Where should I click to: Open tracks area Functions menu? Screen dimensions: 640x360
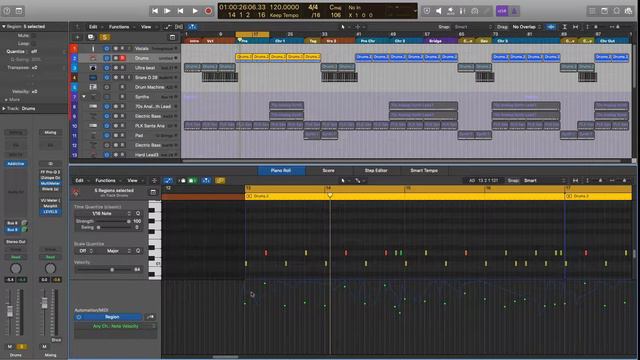click(x=119, y=27)
